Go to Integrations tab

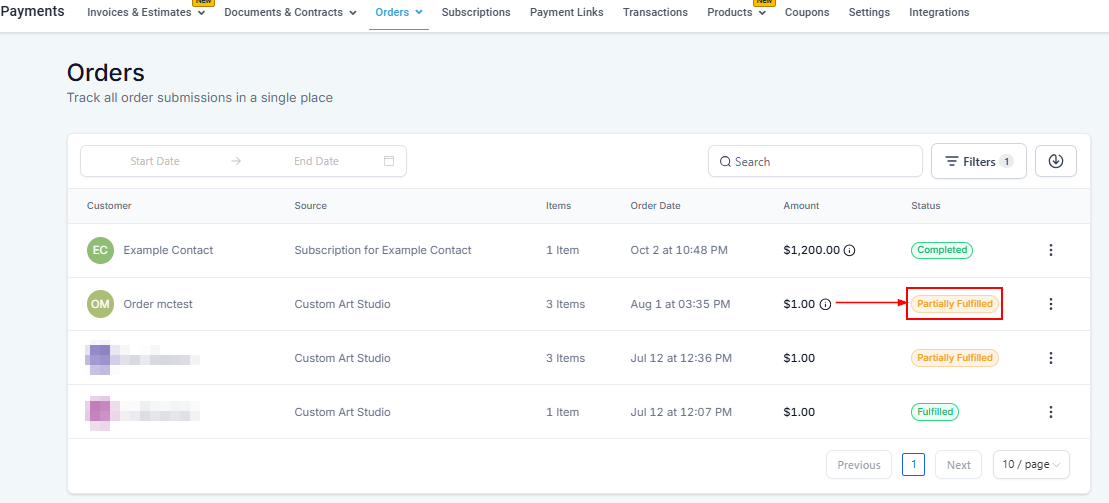coord(939,12)
